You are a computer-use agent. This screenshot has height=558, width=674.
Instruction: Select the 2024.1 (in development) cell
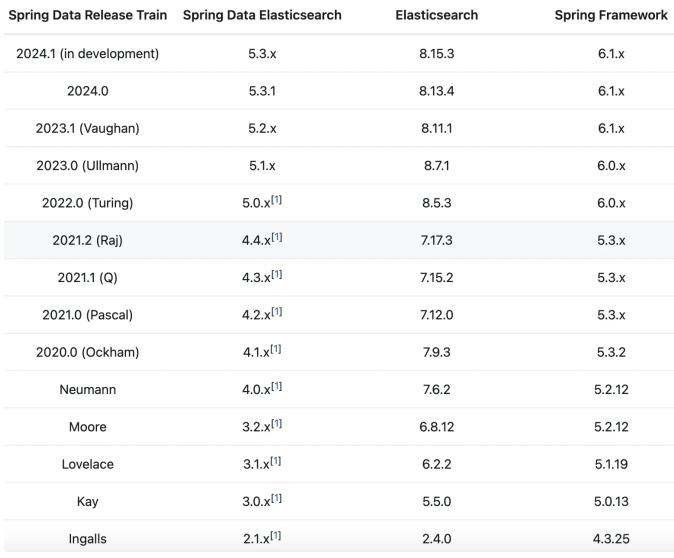point(88,54)
